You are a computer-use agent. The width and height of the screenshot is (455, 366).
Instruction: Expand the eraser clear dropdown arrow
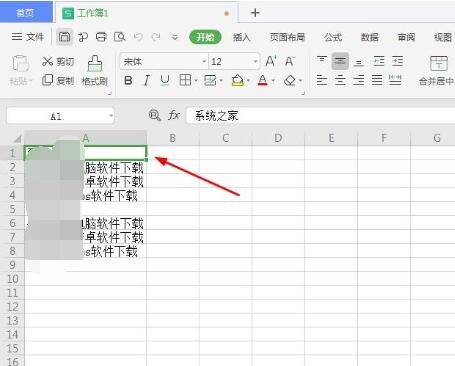301,81
